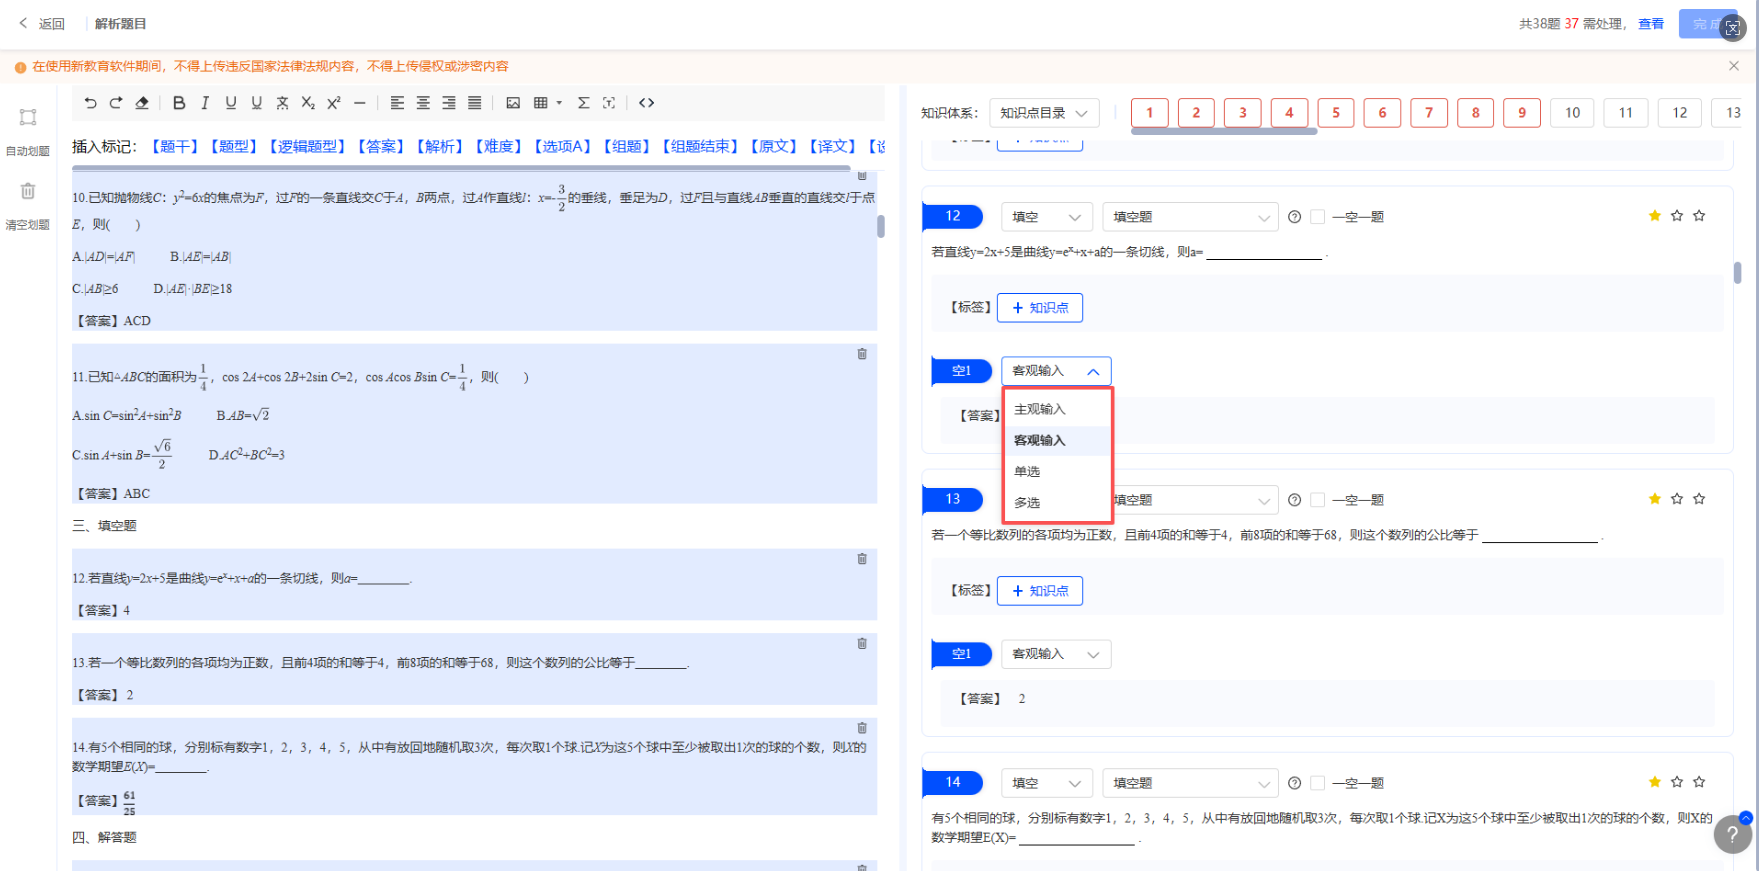Add 知识点 tag to question 13
The height and width of the screenshot is (871, 1759).
[x=1040, y=591]
